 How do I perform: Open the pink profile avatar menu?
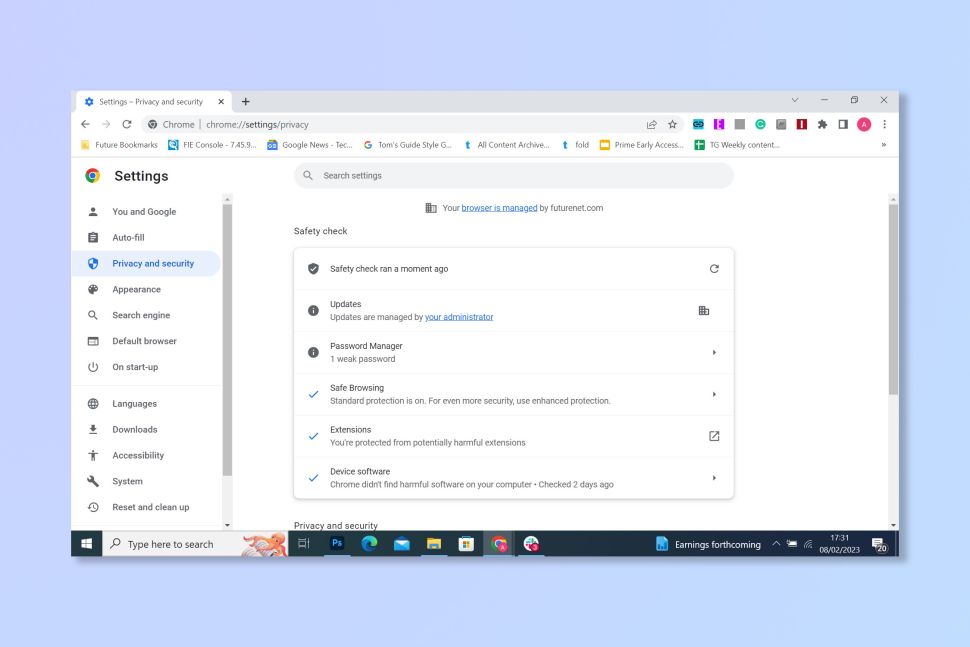coord(864,124)
